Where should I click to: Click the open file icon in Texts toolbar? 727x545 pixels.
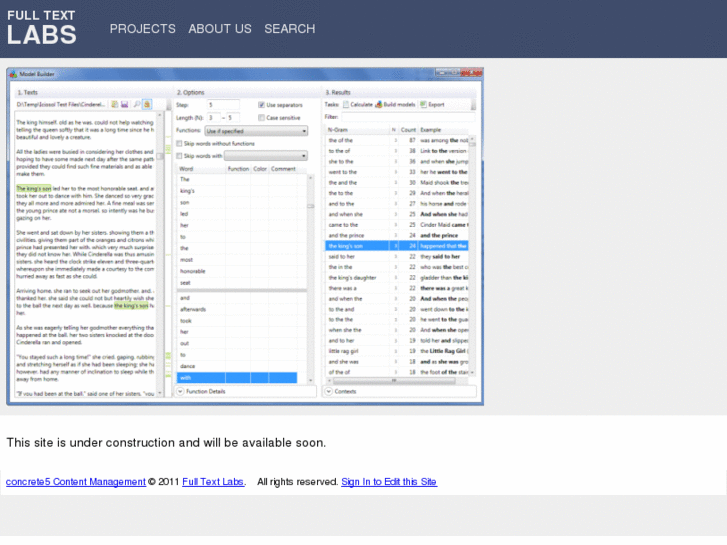[x=115, y=104]
